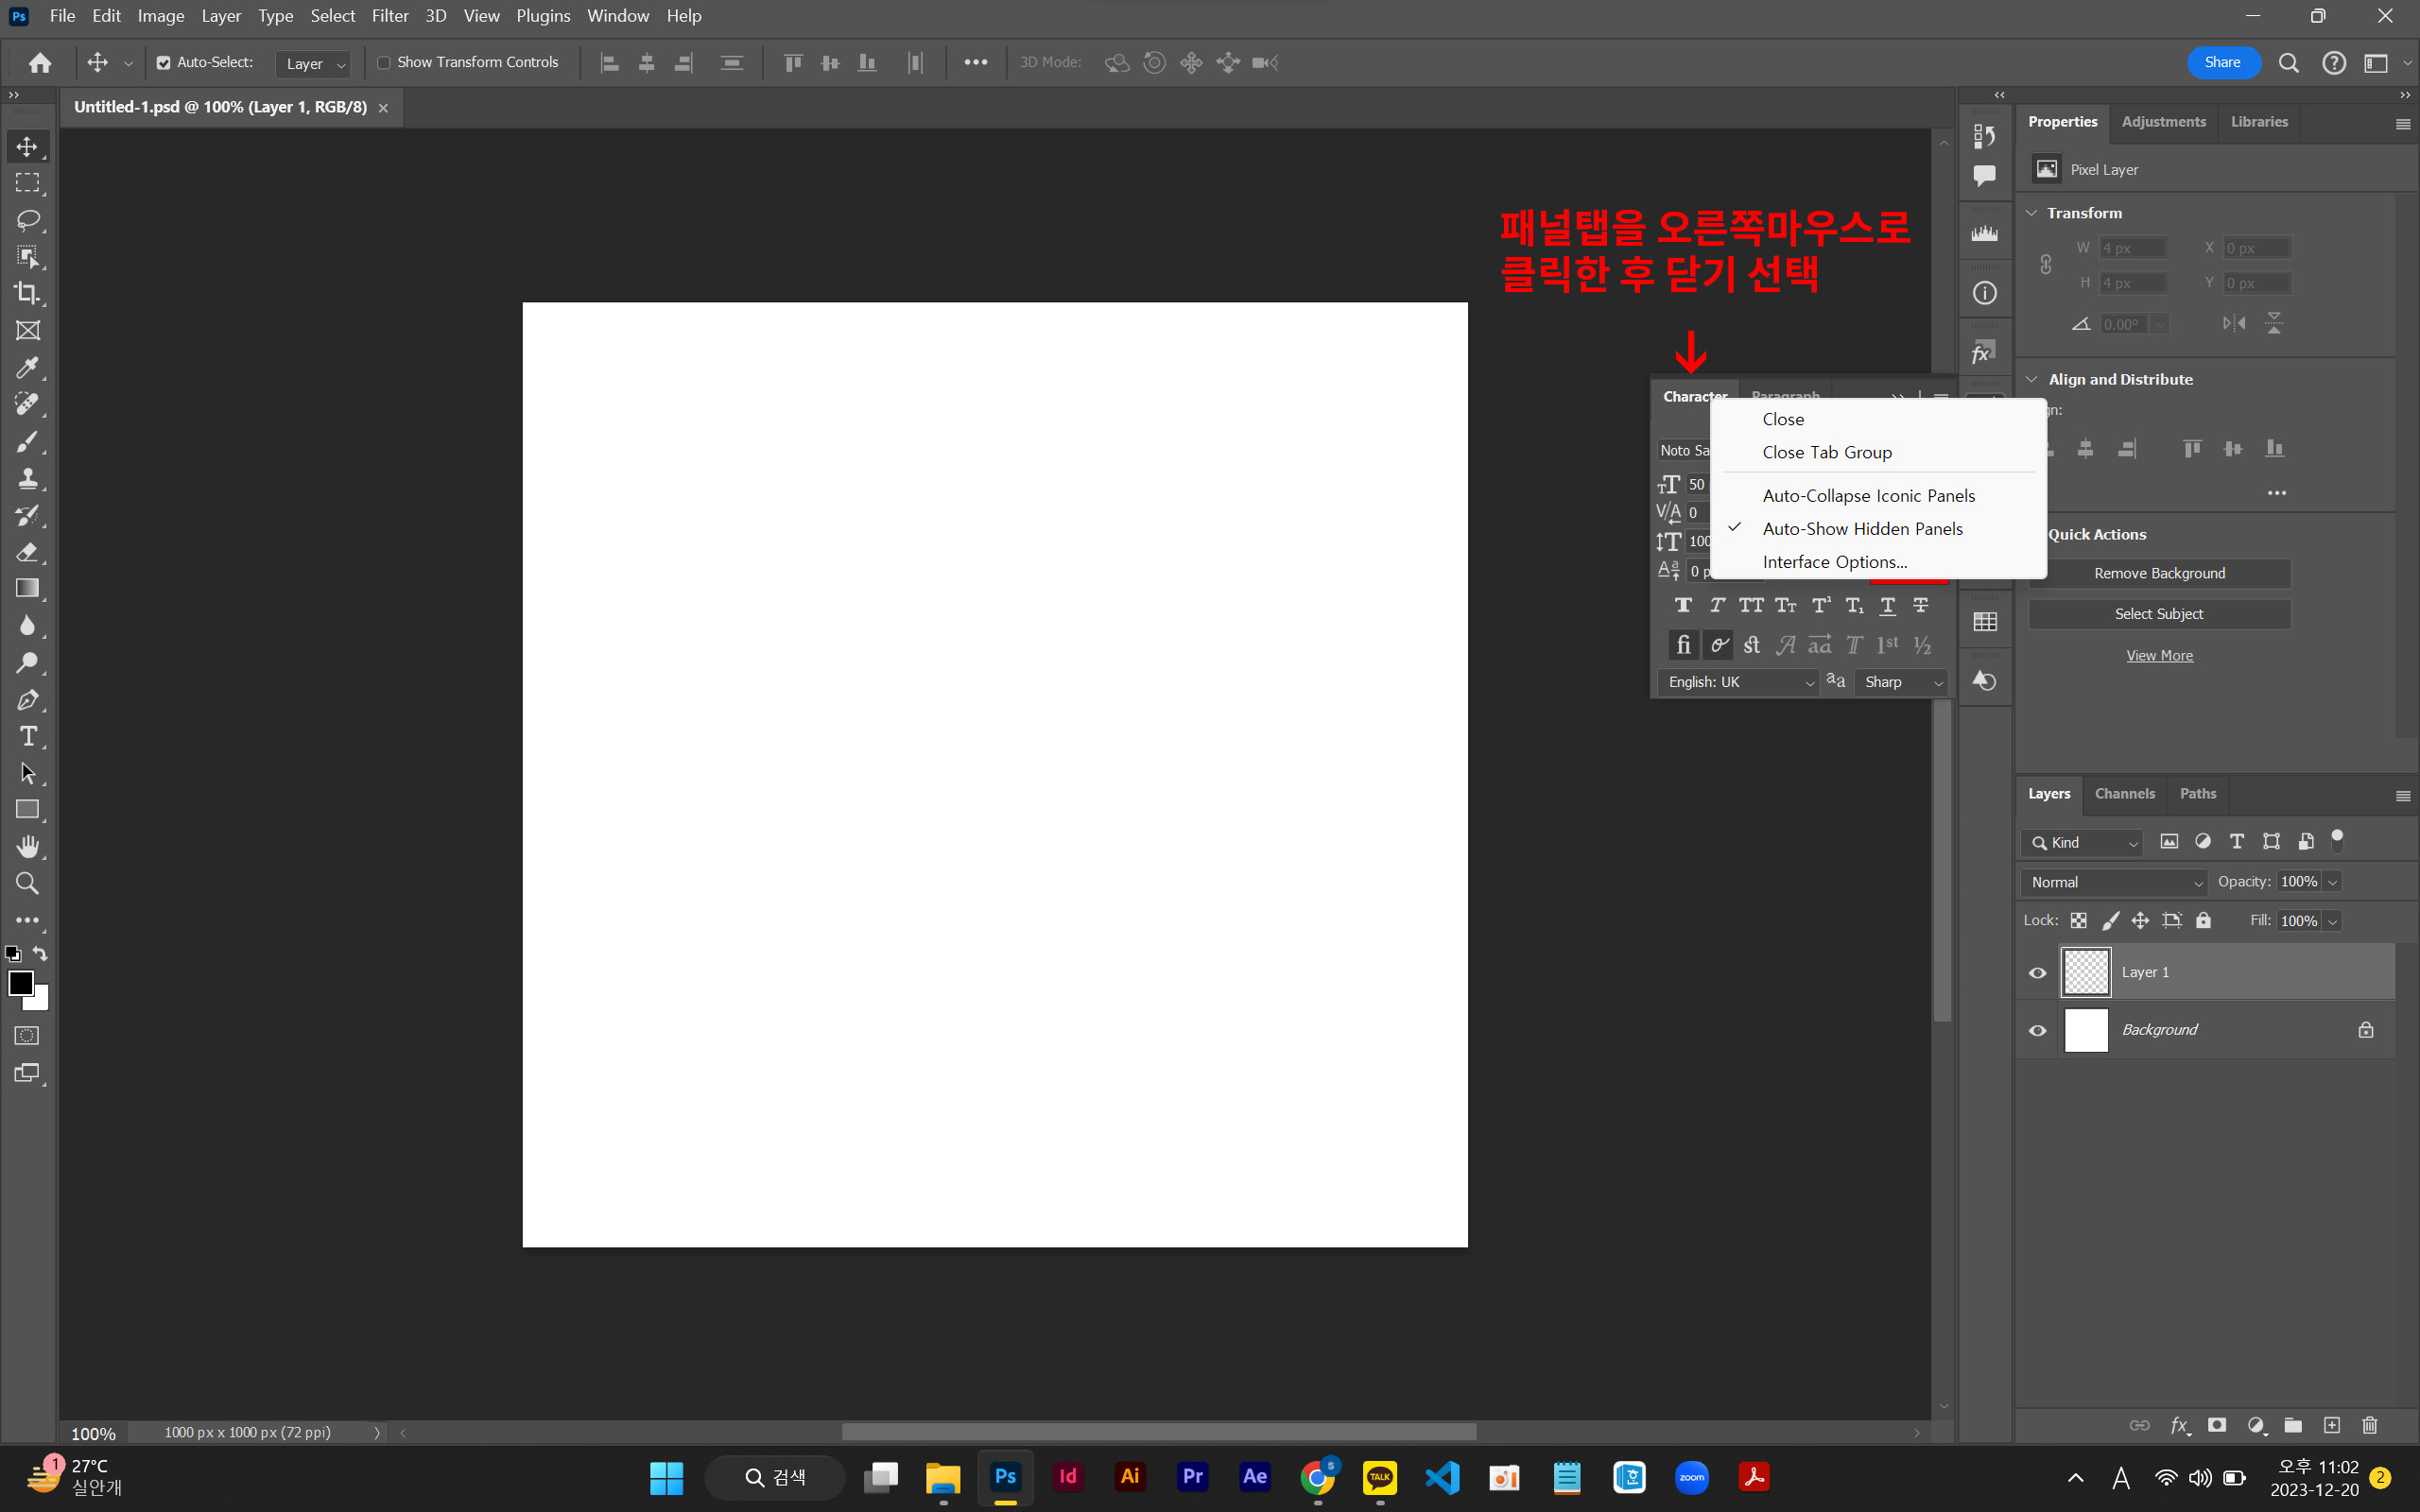
Task: Delete layer with trash icon
Action: (2369, 1425)
